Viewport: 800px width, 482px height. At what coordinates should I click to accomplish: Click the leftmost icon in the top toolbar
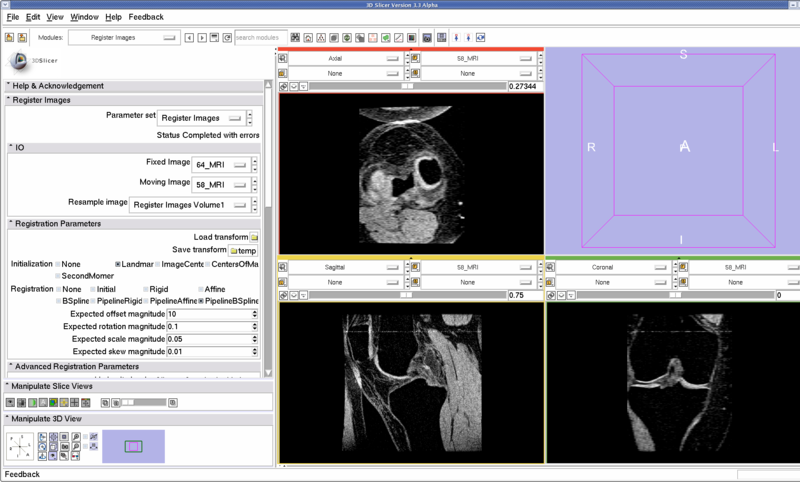(9, 38)
